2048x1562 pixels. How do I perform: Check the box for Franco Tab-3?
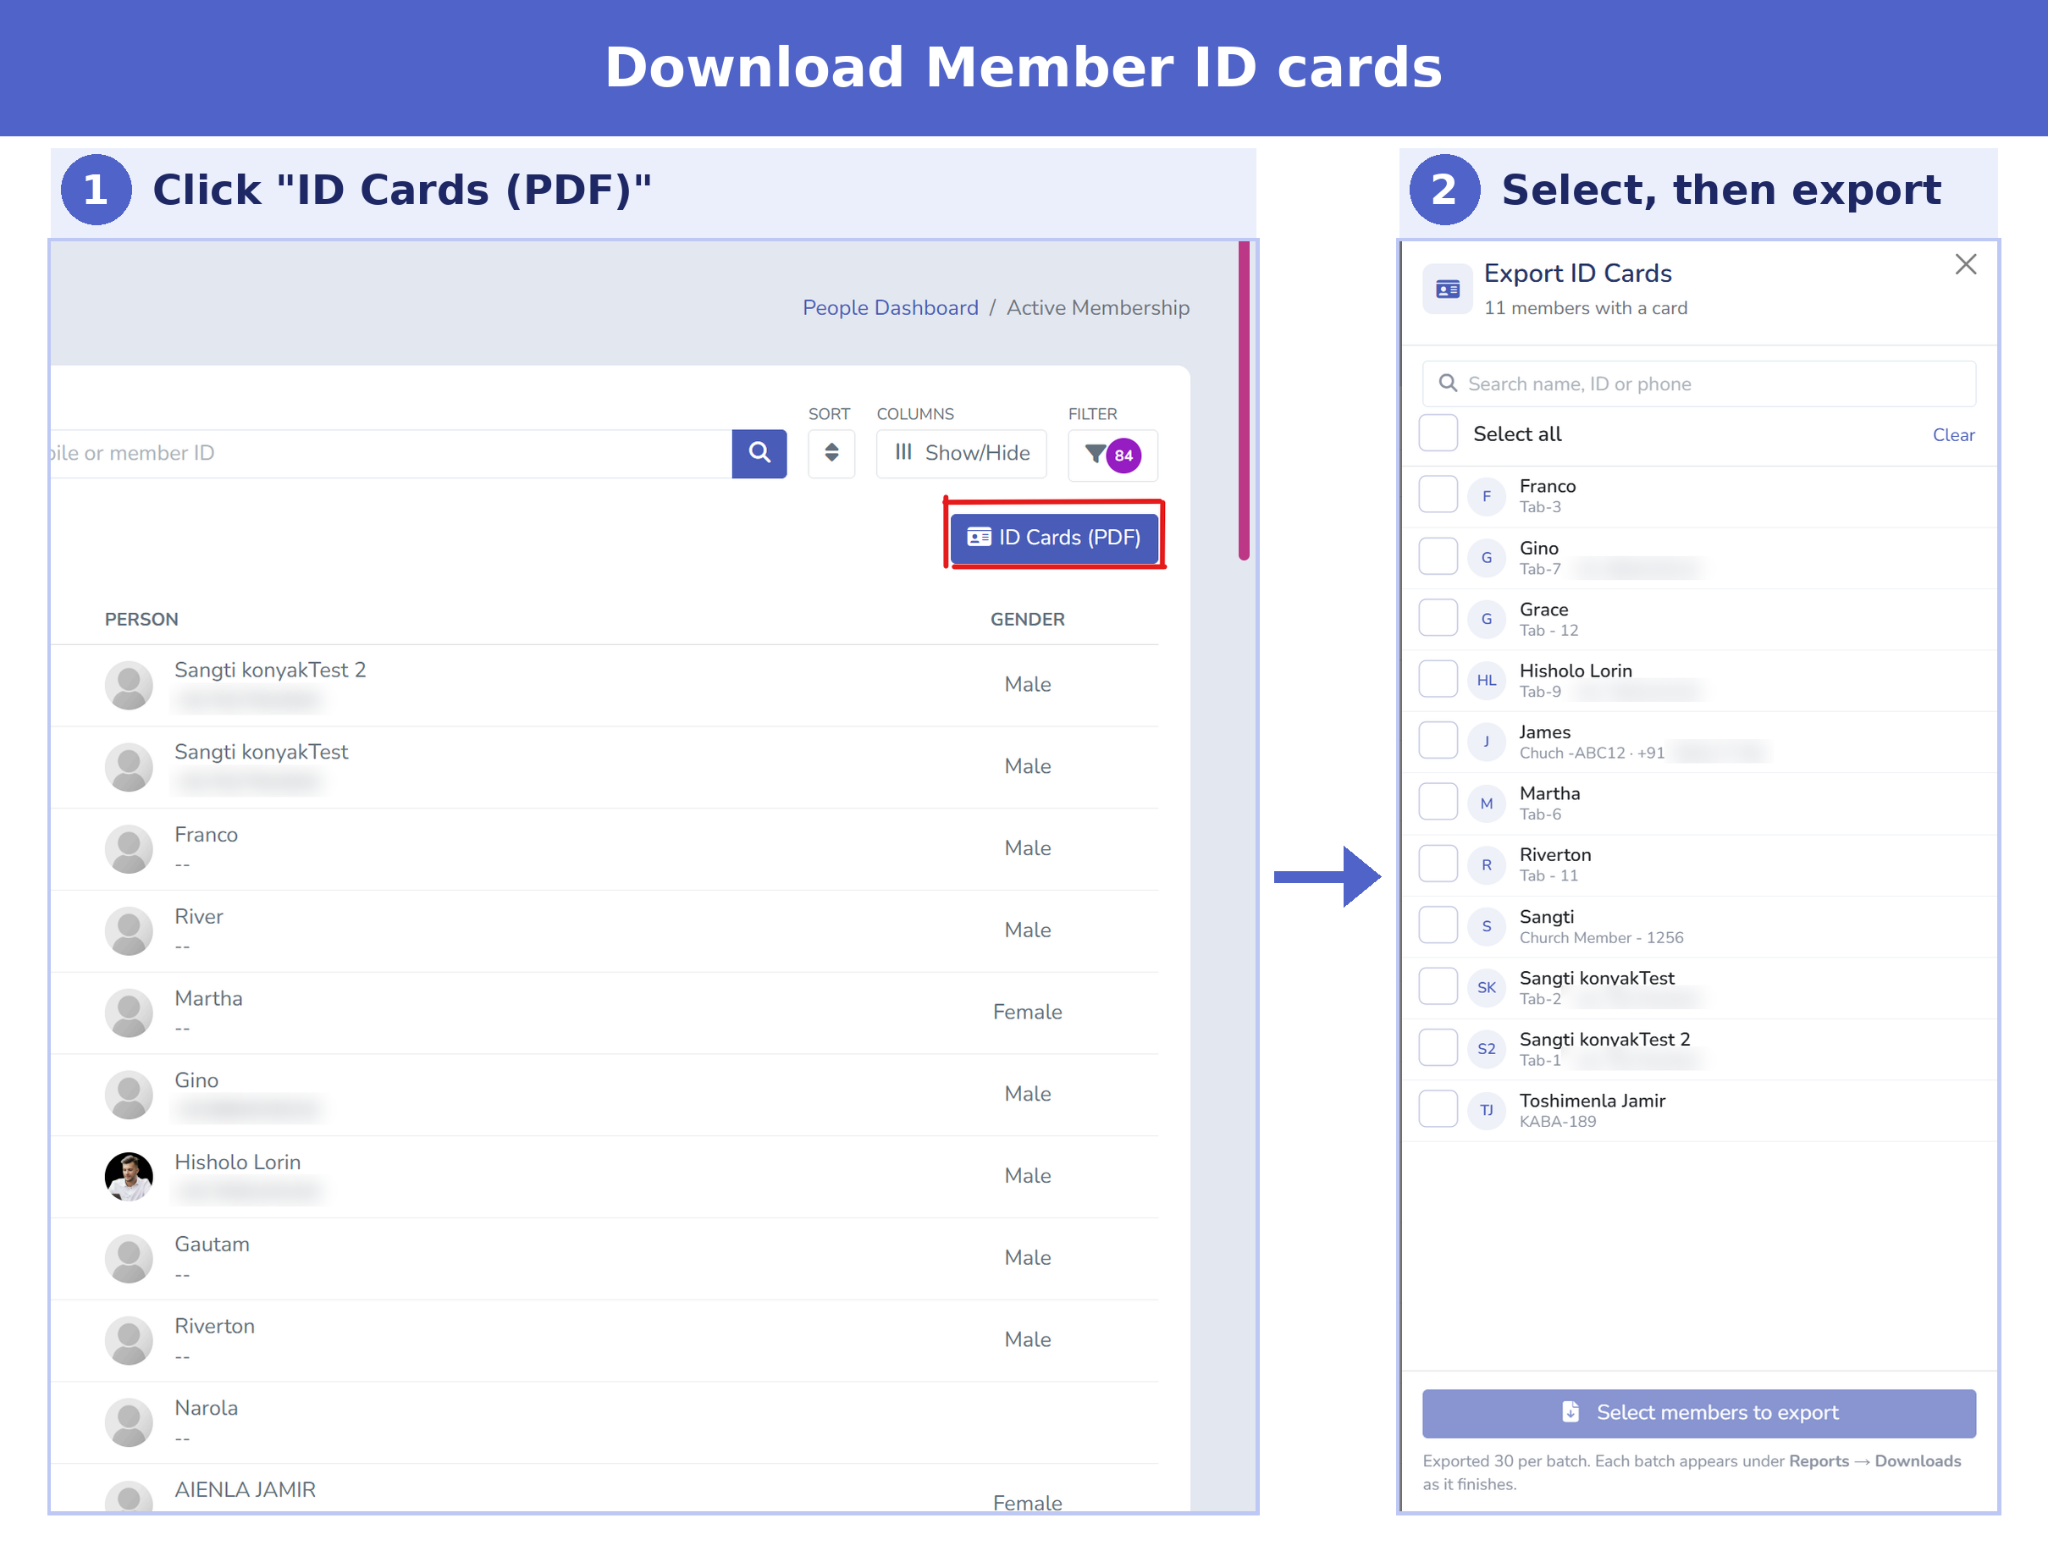pos(1438,494)
